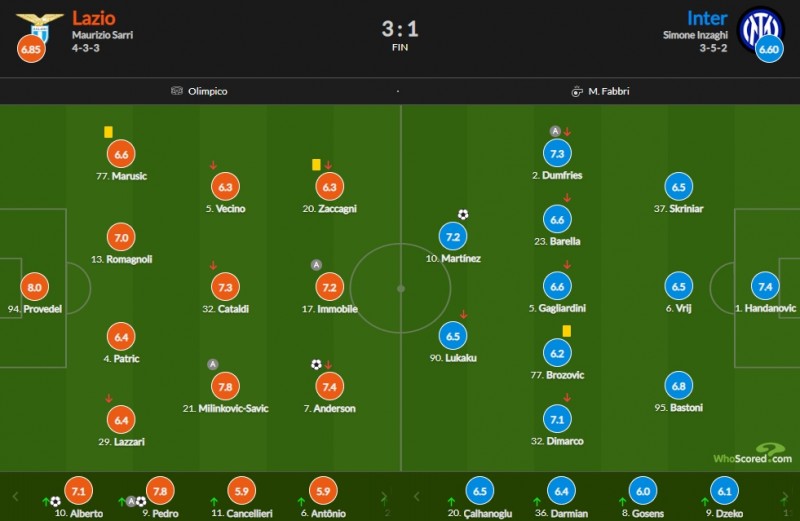Open Maurizio Sarri's manager page
800x521 pixels.
[103, 35]
